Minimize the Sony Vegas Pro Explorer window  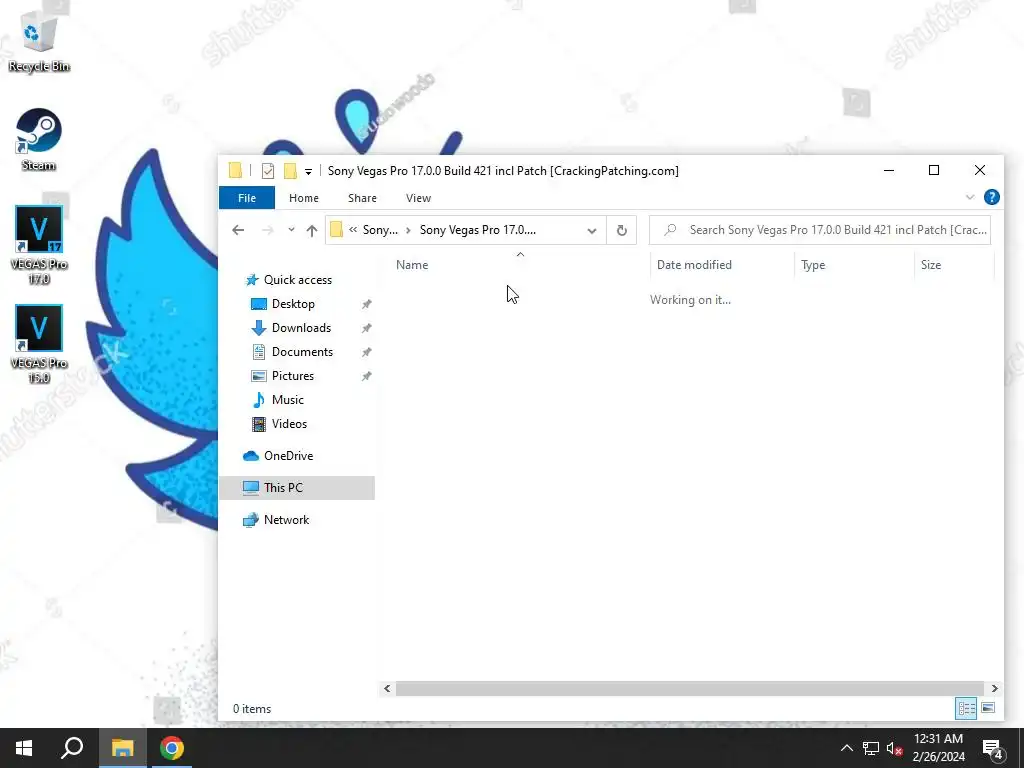[x=889, y=170]
